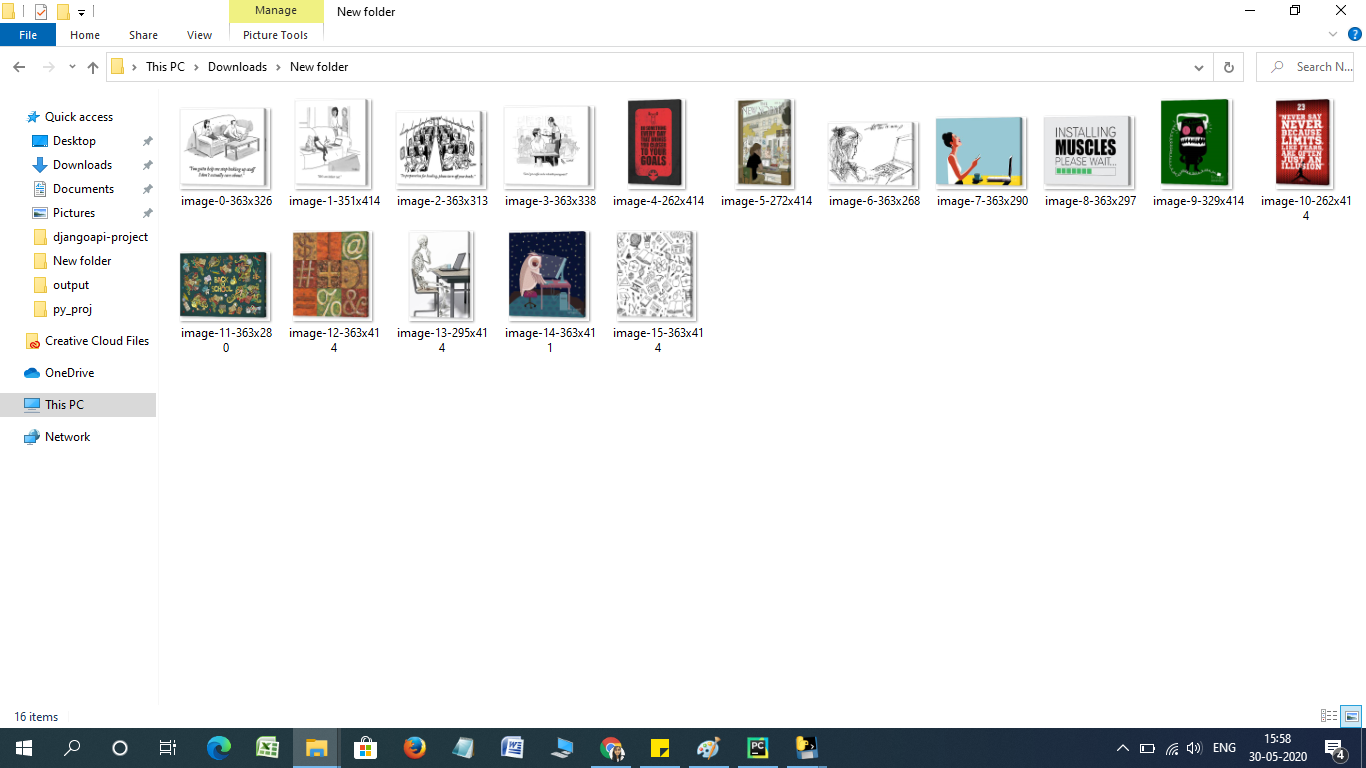Viewport: 1366px width, 768px height.
Task: Launch PyCharm from the taskbar
Action: click(757, 747)
